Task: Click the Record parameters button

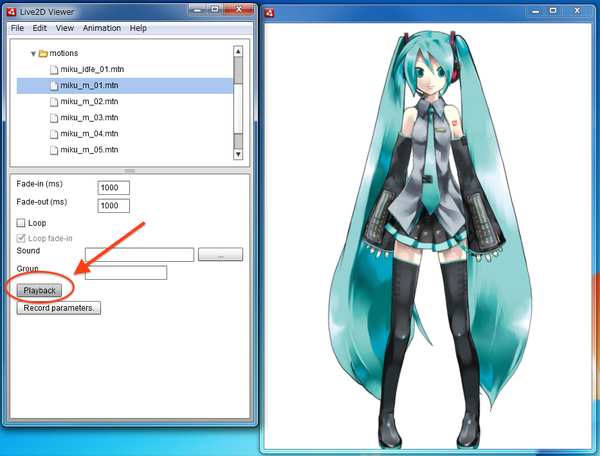Action: (59, 308)
